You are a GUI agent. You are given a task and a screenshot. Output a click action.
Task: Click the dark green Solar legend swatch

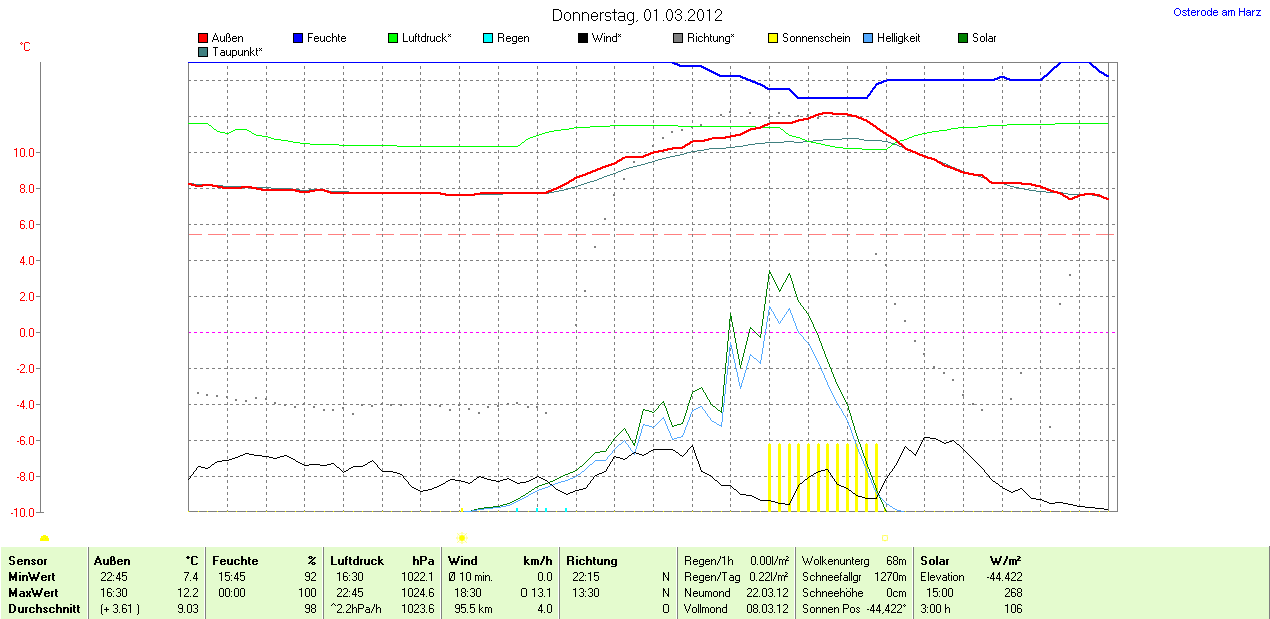[963, 38]
